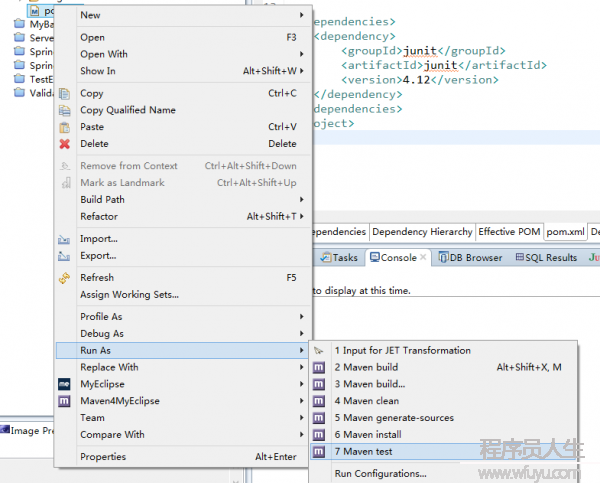Choose Refresh from the context menu
Image resolution: width=600 pixels, height=483 pixels.
182,278
